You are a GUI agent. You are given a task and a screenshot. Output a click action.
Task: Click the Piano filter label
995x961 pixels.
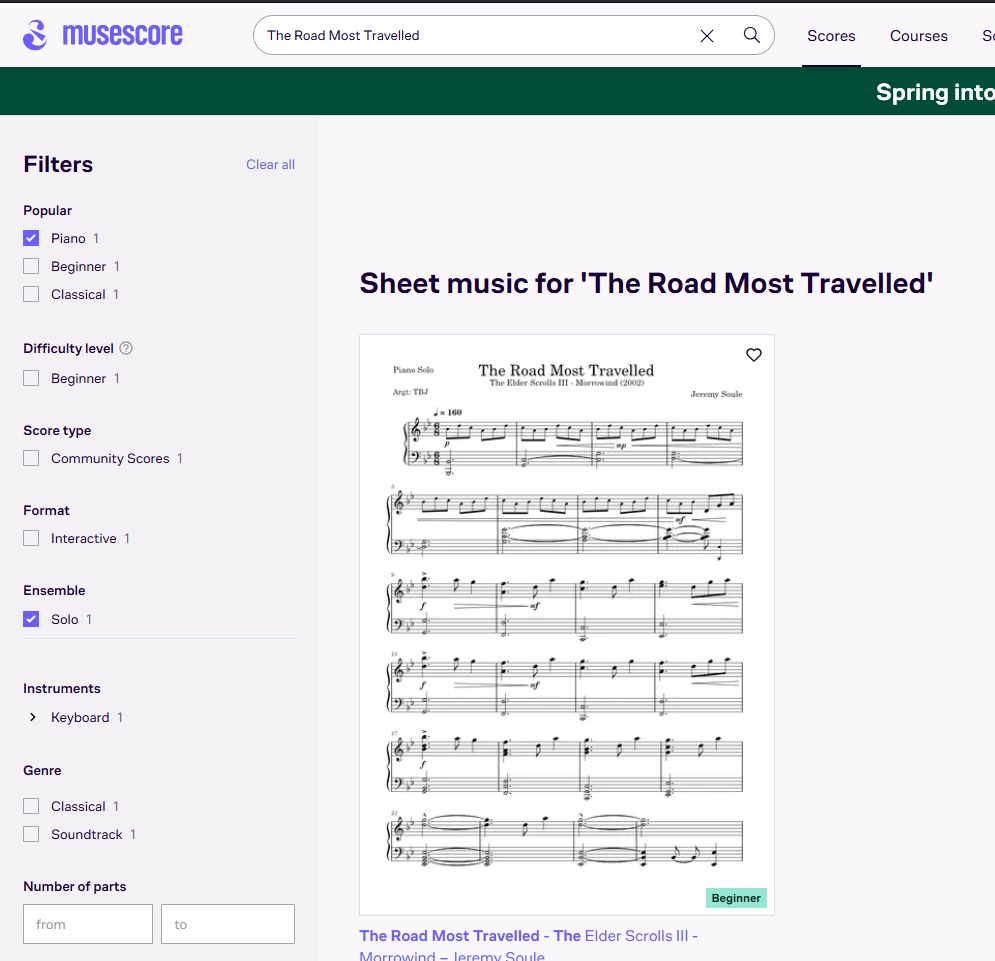(x=68, y=239)
